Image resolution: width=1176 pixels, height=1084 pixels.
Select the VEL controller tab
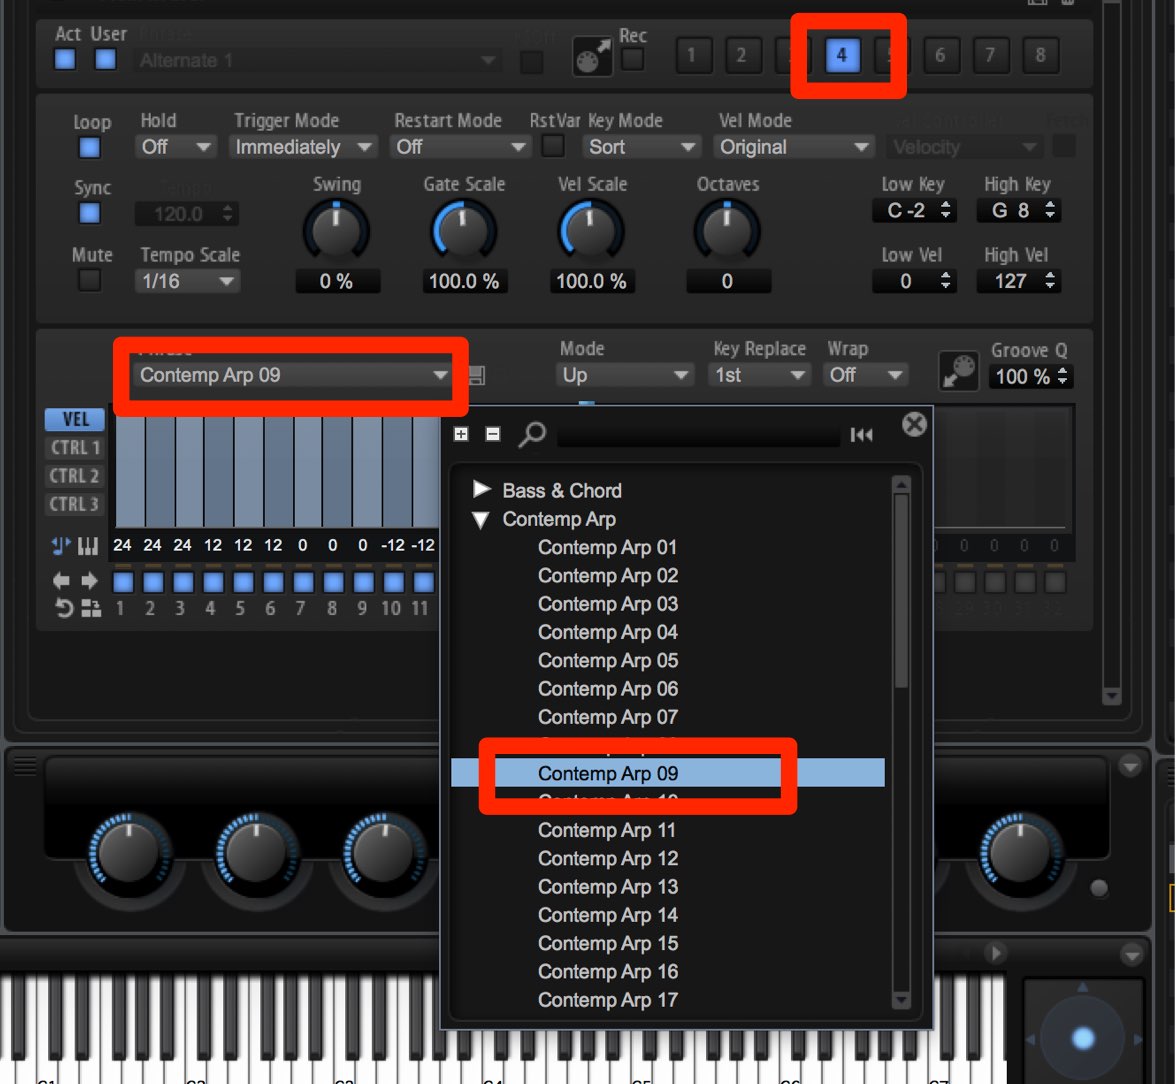click(x=75, y=419)
